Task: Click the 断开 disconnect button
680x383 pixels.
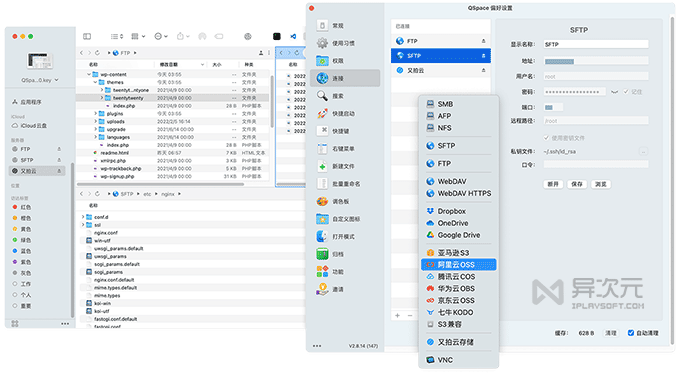Action: [x=553, y=184]
